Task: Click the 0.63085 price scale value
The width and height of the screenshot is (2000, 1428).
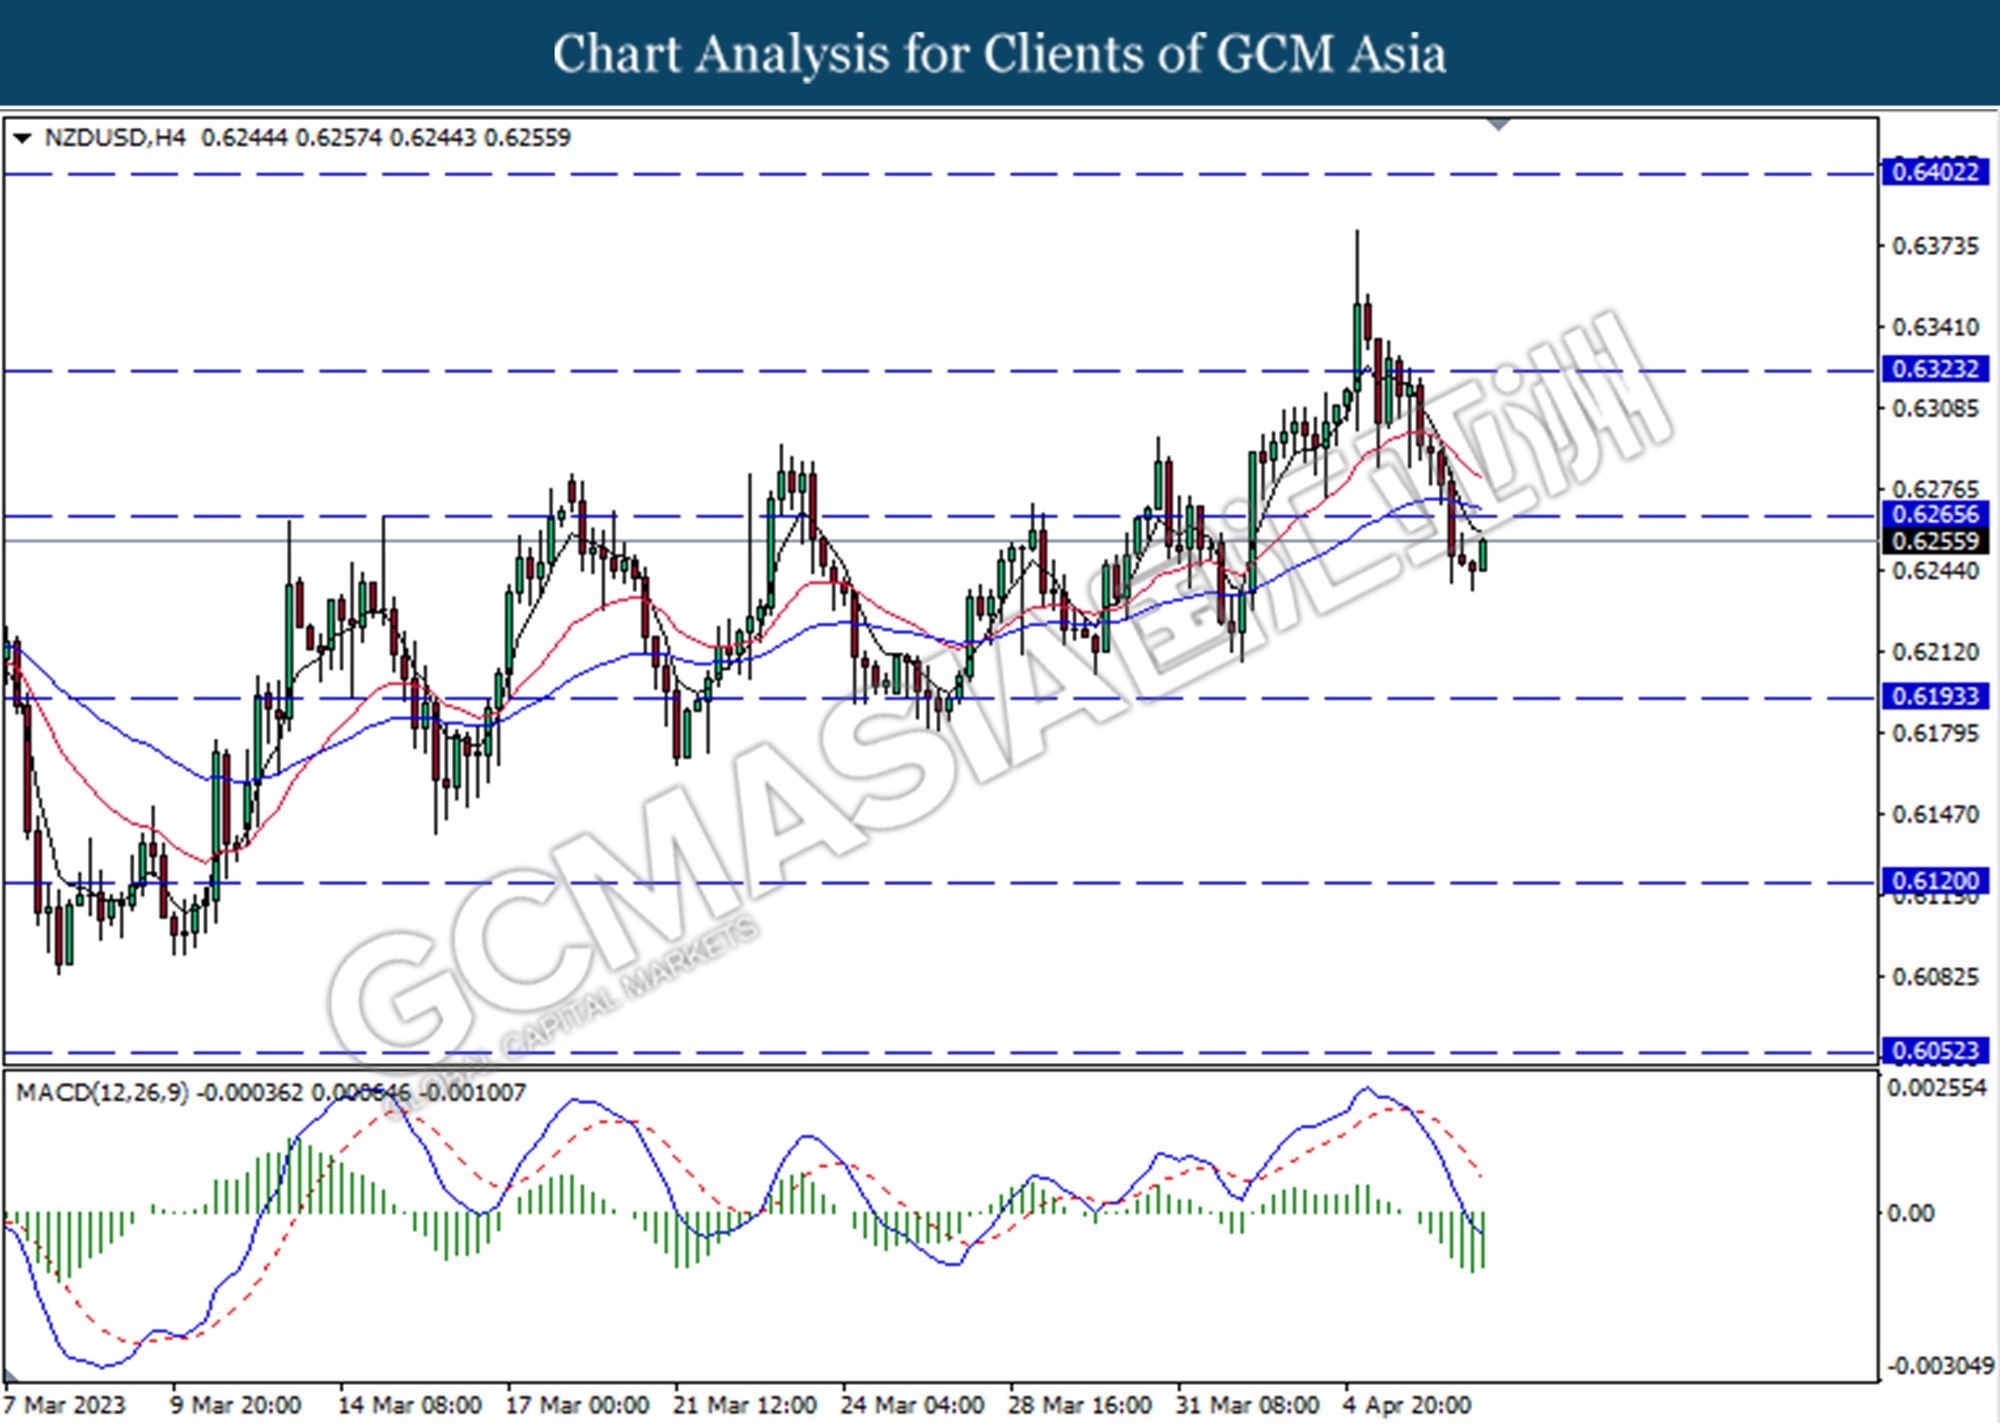Action: point(1935,409)
